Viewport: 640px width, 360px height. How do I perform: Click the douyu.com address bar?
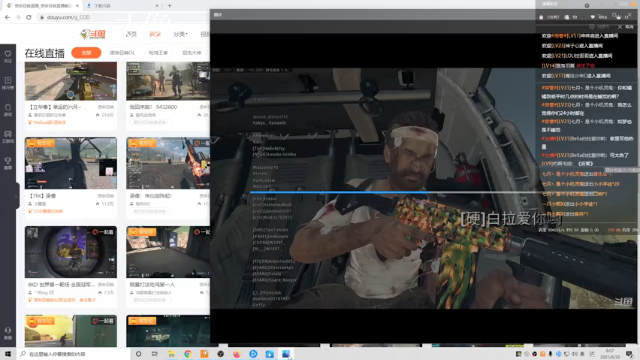click(x=122, y=17)
